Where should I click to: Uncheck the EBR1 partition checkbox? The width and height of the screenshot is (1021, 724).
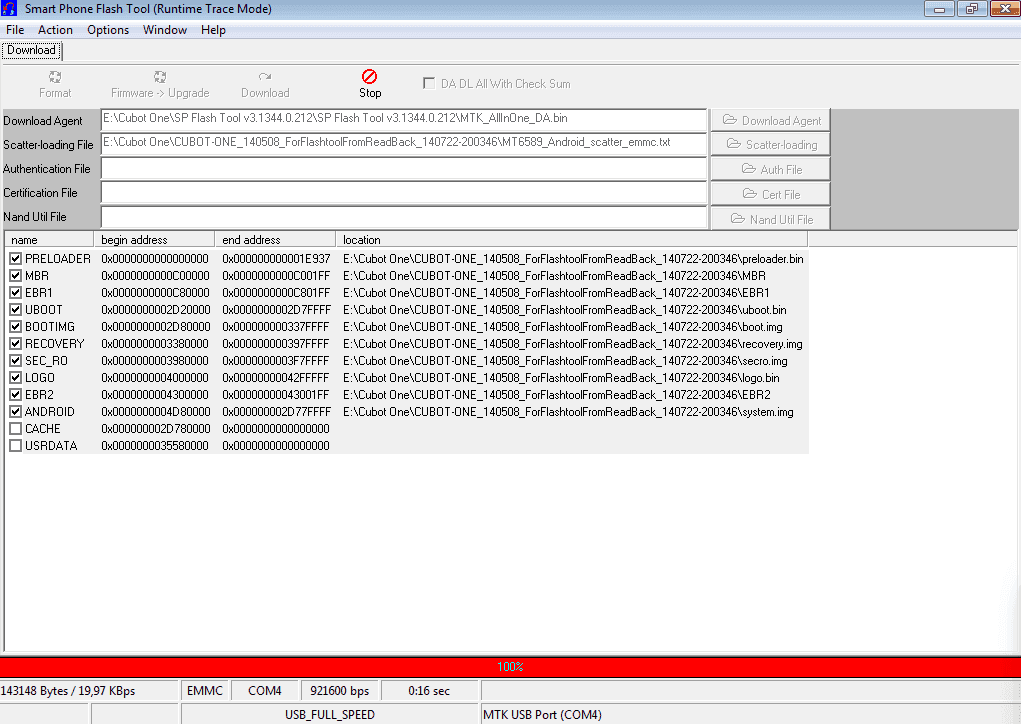click(x=16, y=293)
